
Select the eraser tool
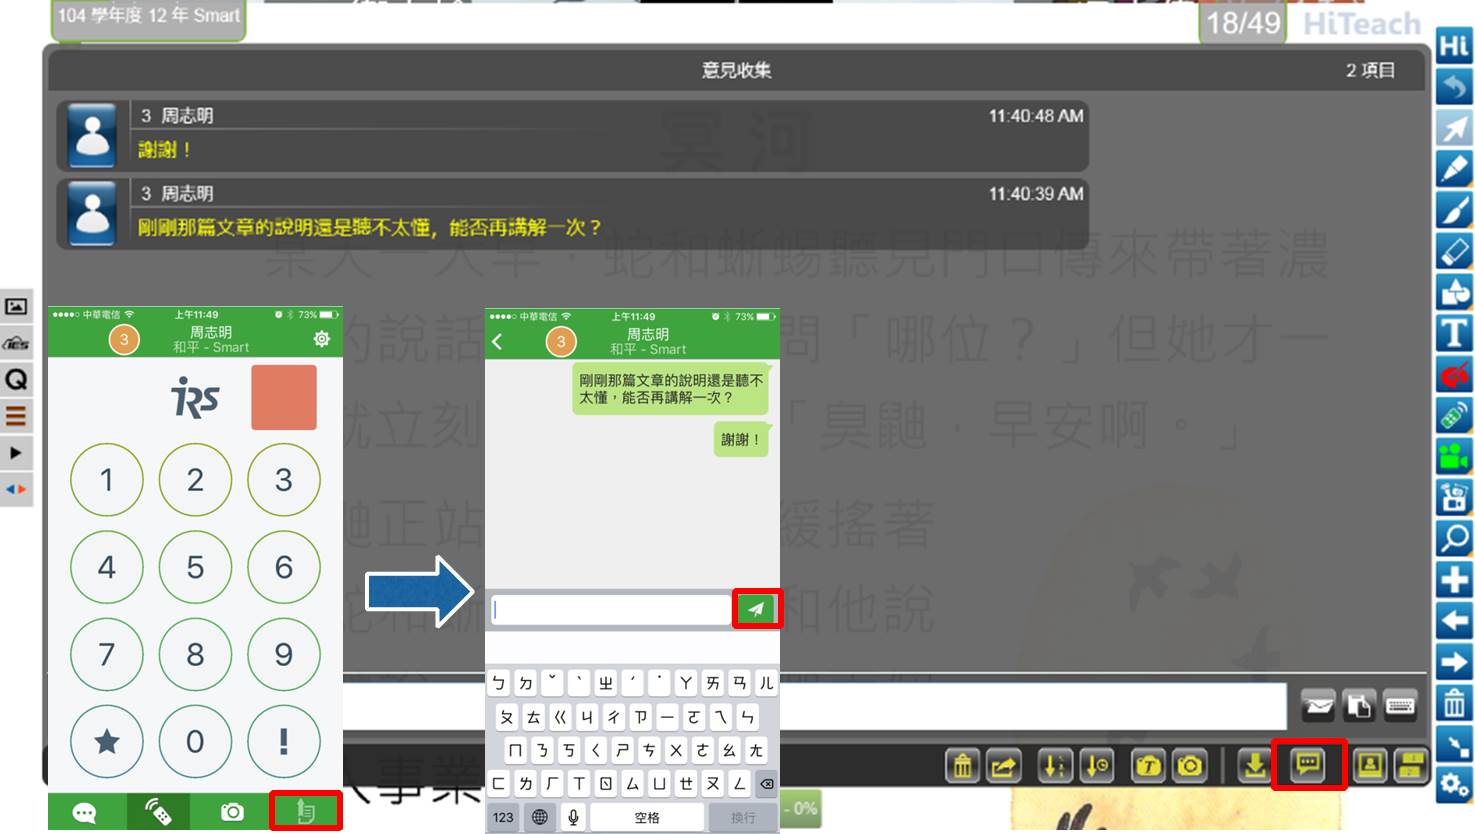click(x=1454, y=251)
